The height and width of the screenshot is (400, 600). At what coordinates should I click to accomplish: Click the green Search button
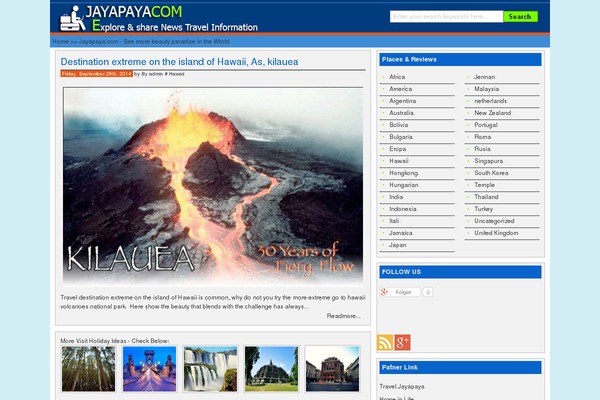[x=520, y=16]
